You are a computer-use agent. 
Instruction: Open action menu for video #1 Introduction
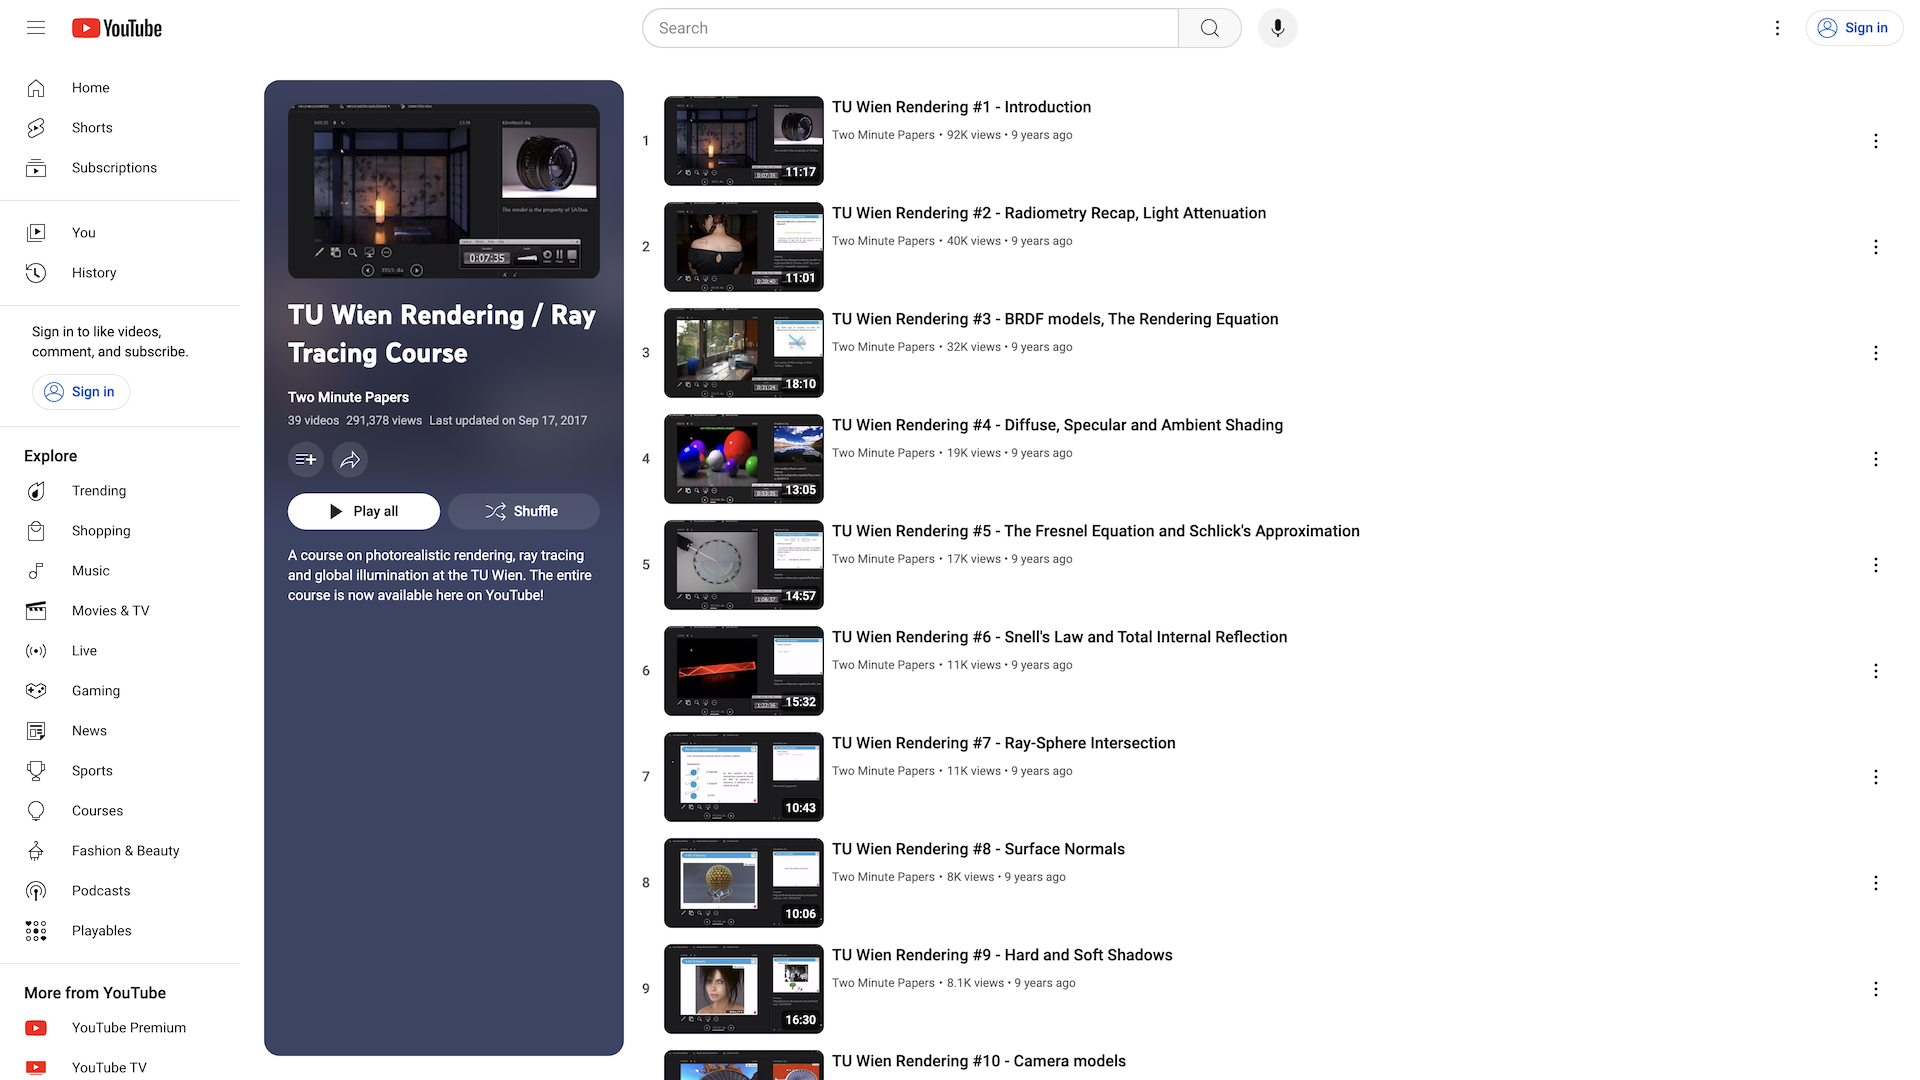click(x=1876, y=141)
